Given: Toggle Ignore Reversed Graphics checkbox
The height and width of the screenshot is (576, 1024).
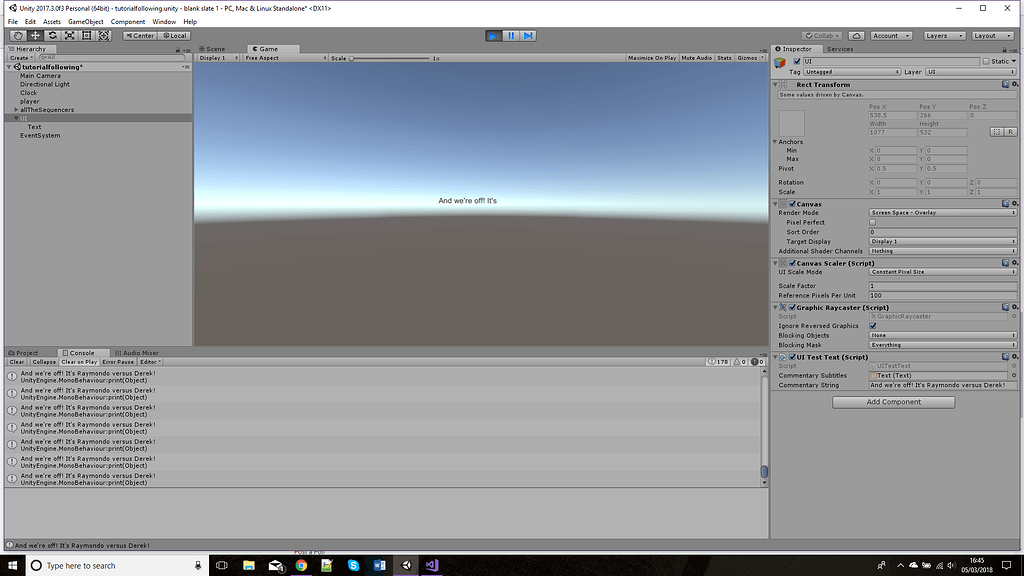Looking at the screenshot, I should tap(874, 325).
